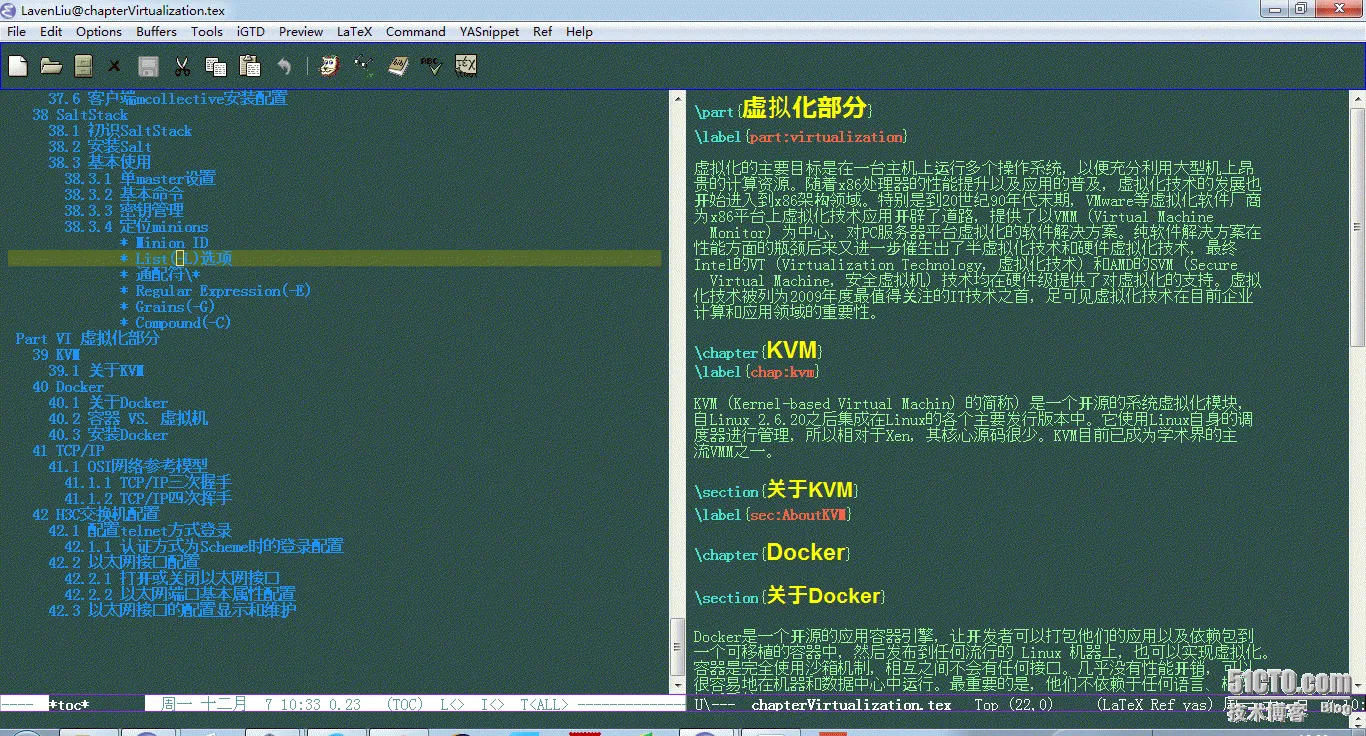The width and height of the screenshot is (1366, 736).
Task: Select highlighted List(-L)选项 TOC item
Action: coord(176,259)
